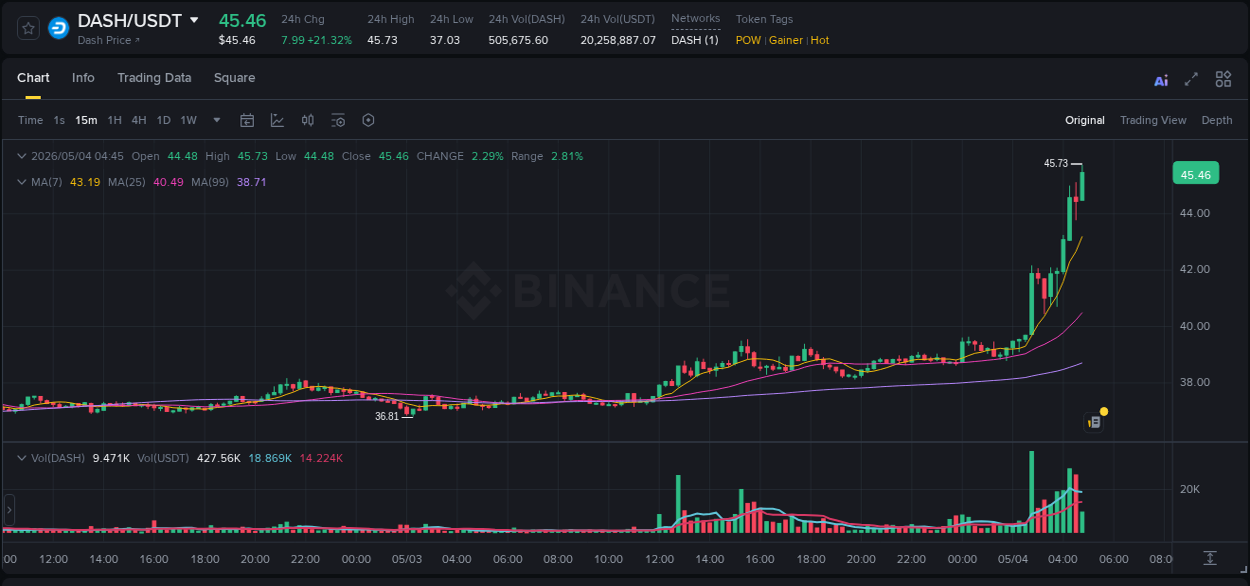Collapse the Vol(DASH) indicator row chevron
1250x586 pixels.
click(x=22, y=458)
